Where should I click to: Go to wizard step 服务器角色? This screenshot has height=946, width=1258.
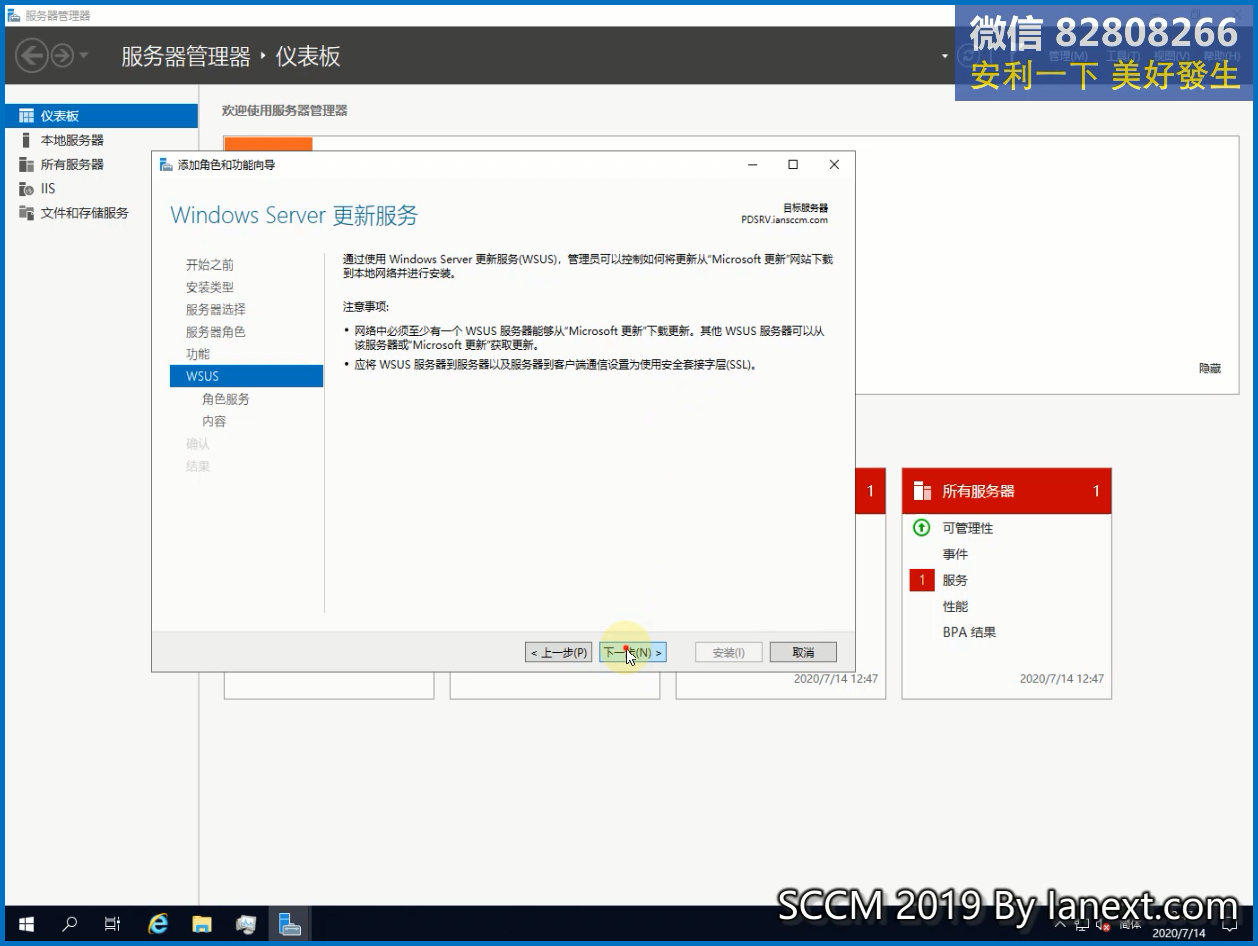[x=215, y=332]
